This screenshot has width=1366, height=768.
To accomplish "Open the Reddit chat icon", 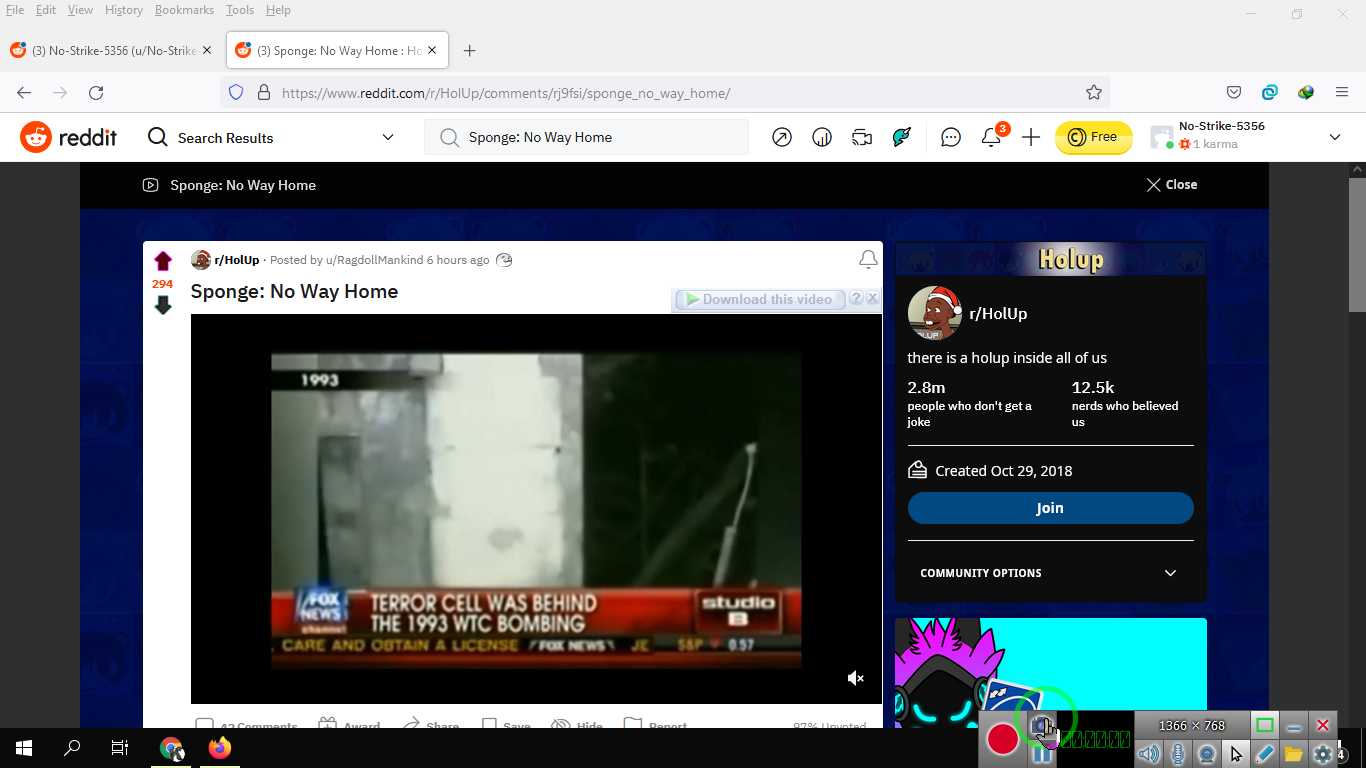I will (x=951, y=138).
